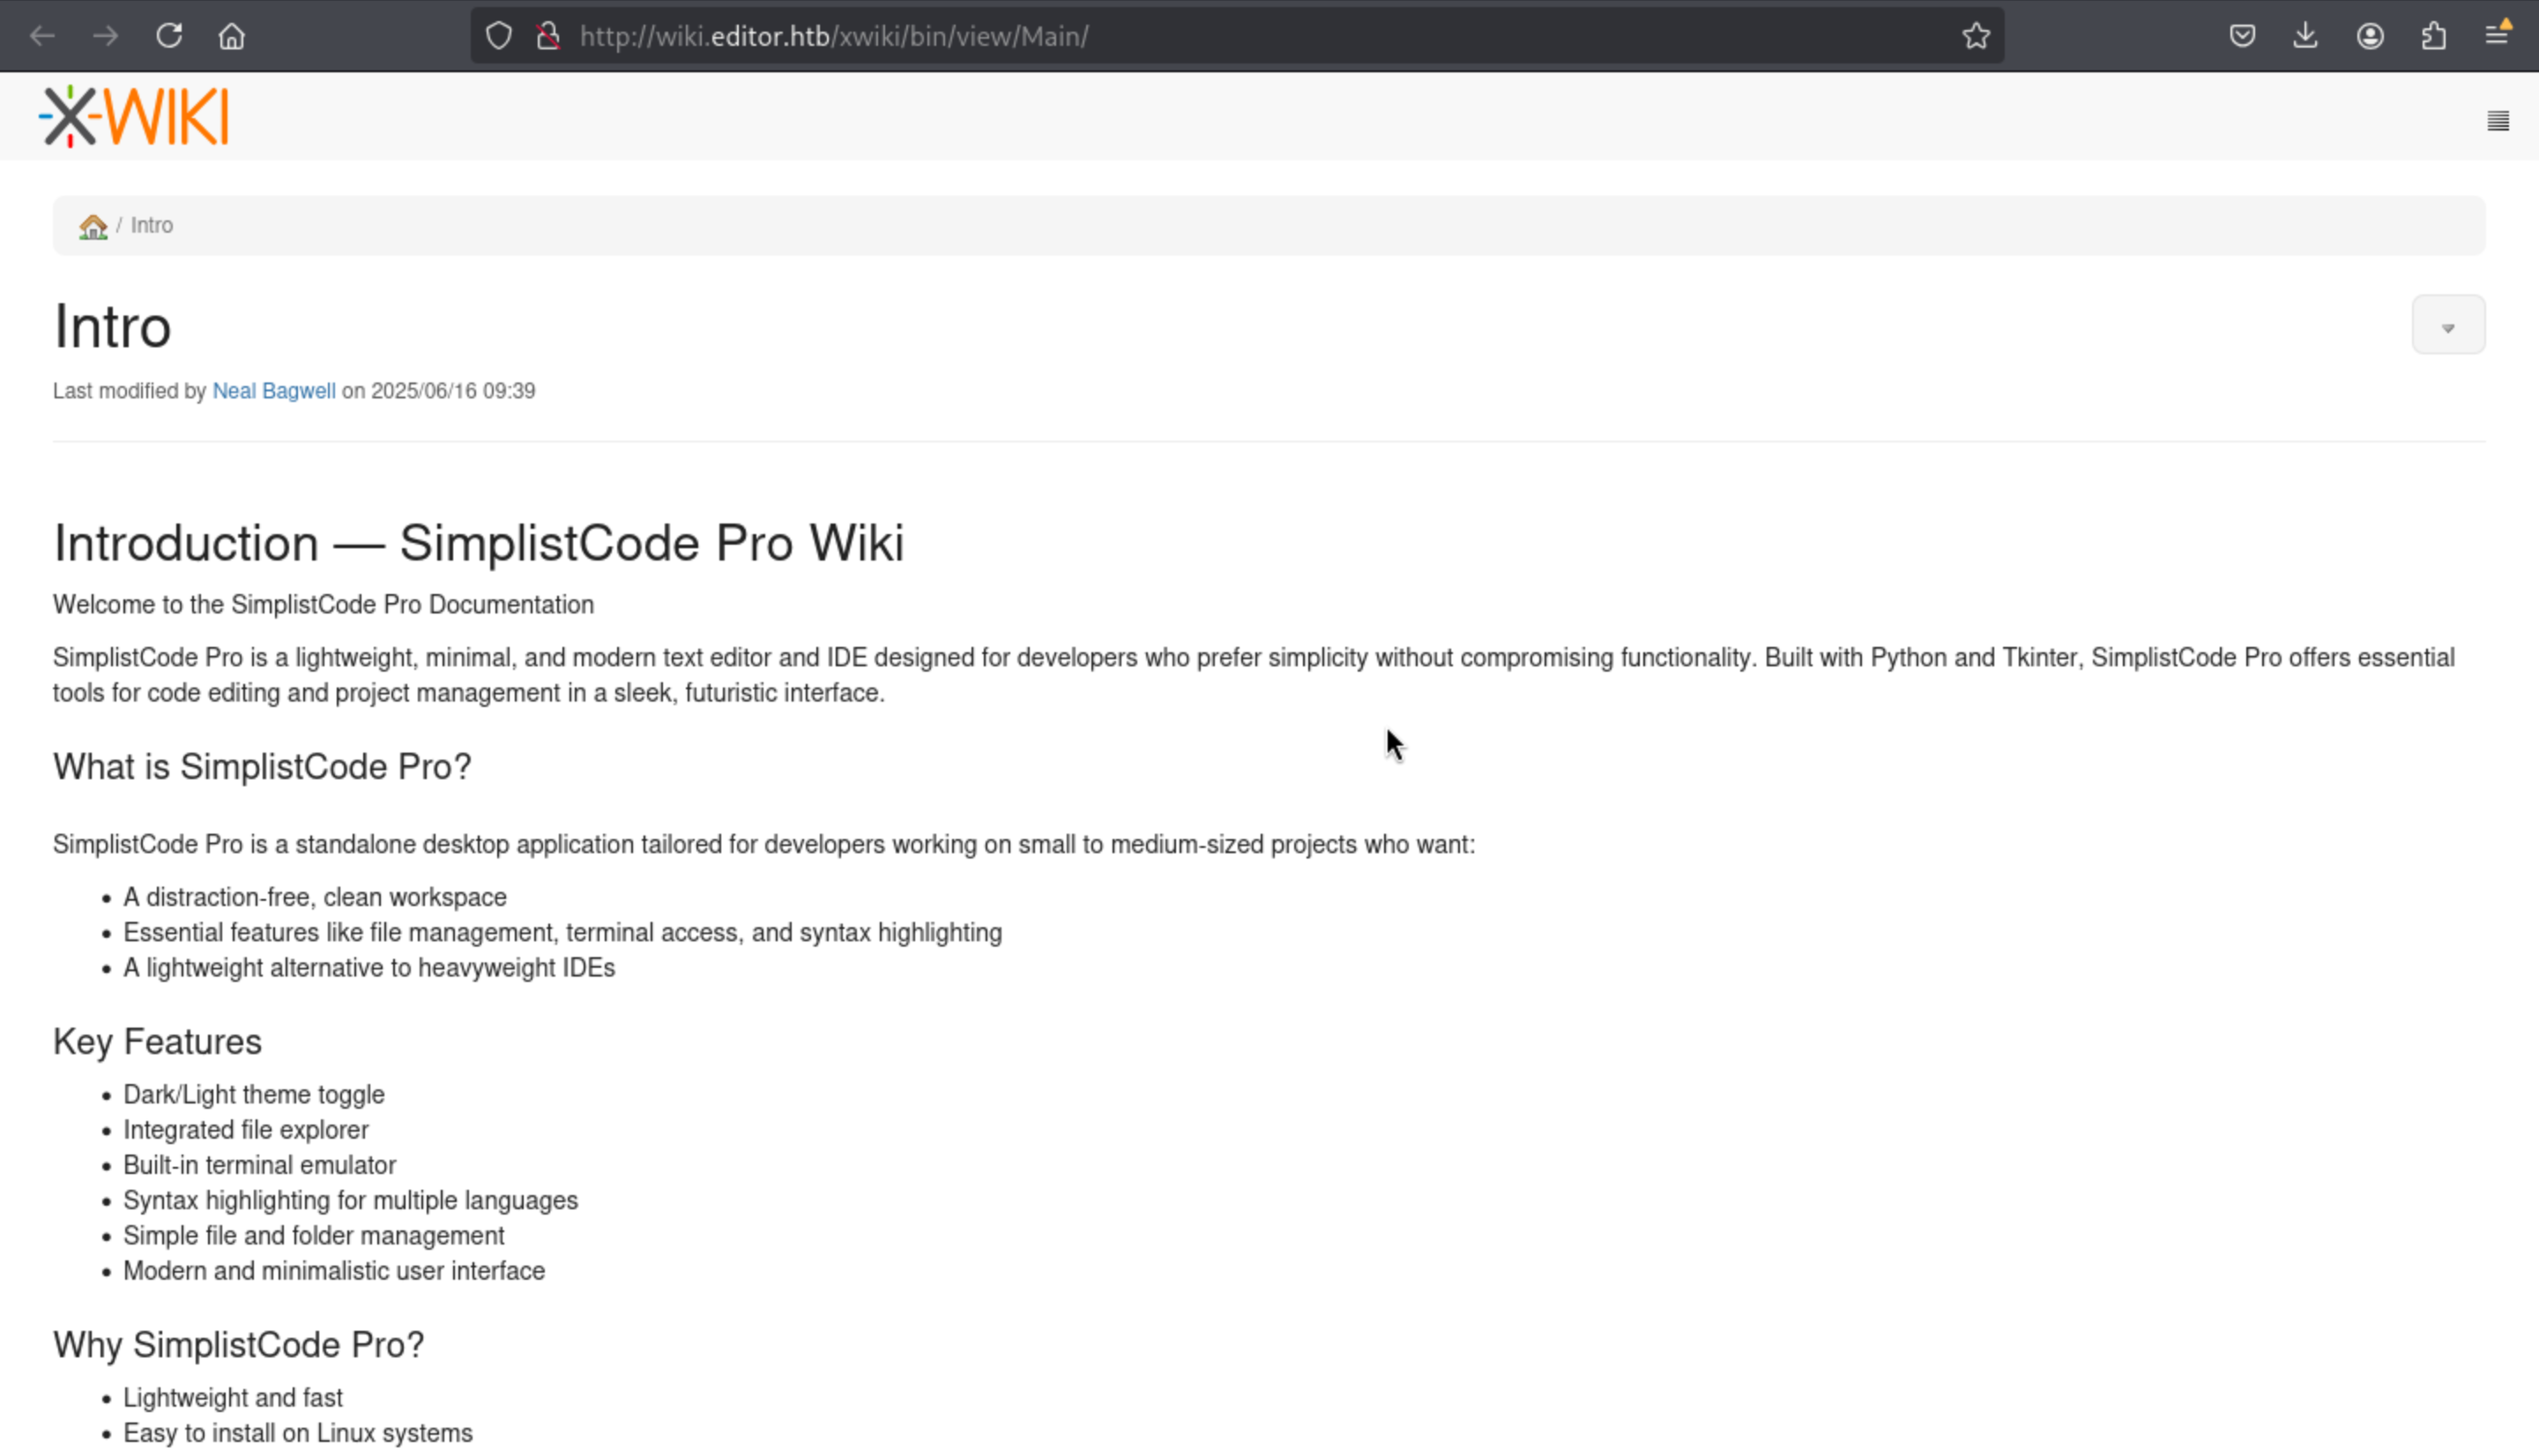
Task: Click the Intro page title
Action: coord(112,327)
